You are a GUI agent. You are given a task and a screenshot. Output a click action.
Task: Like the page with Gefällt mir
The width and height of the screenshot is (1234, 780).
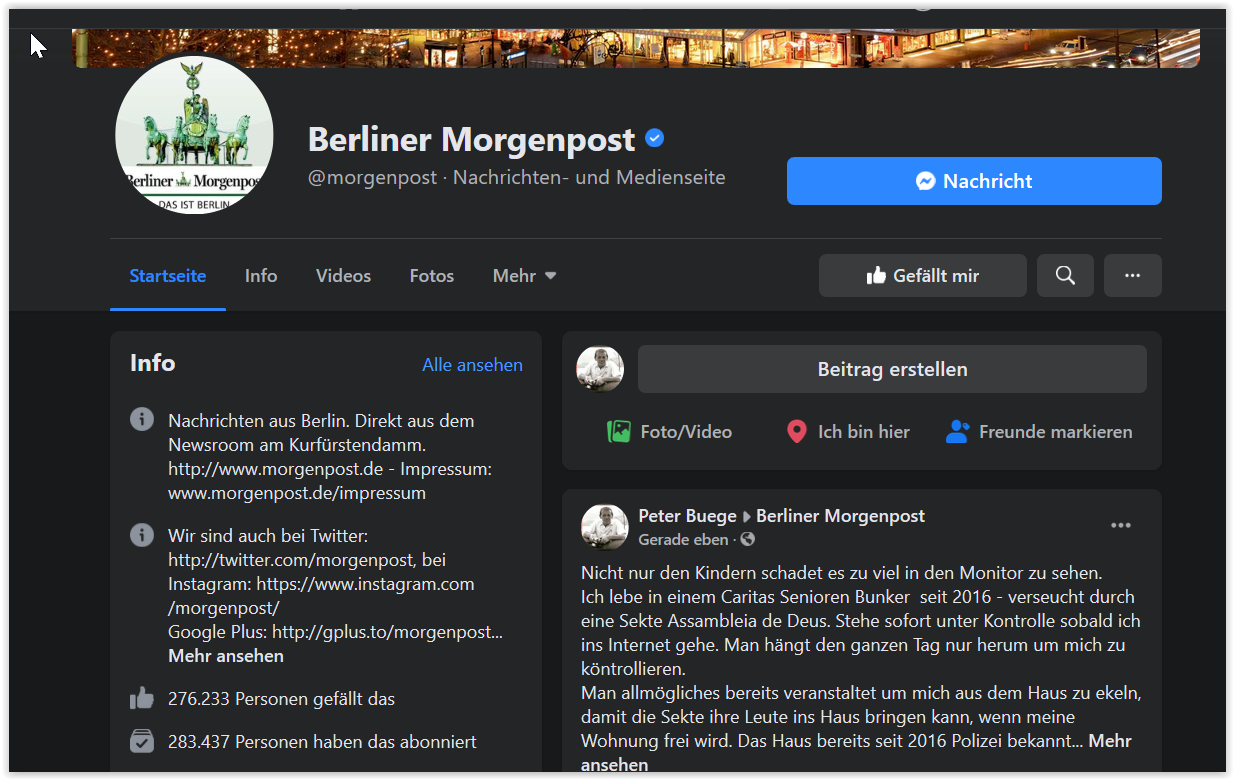922,276
